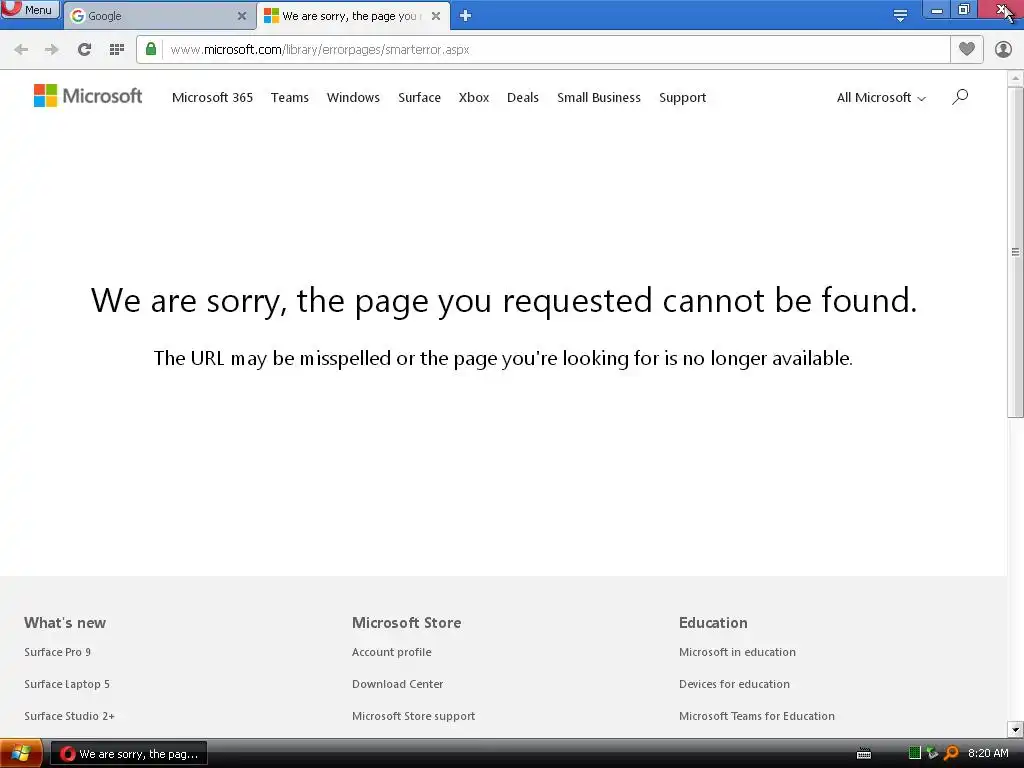1024x768 pixels.
Task: Open the Xbox nav link
Action: pos(473,97)
